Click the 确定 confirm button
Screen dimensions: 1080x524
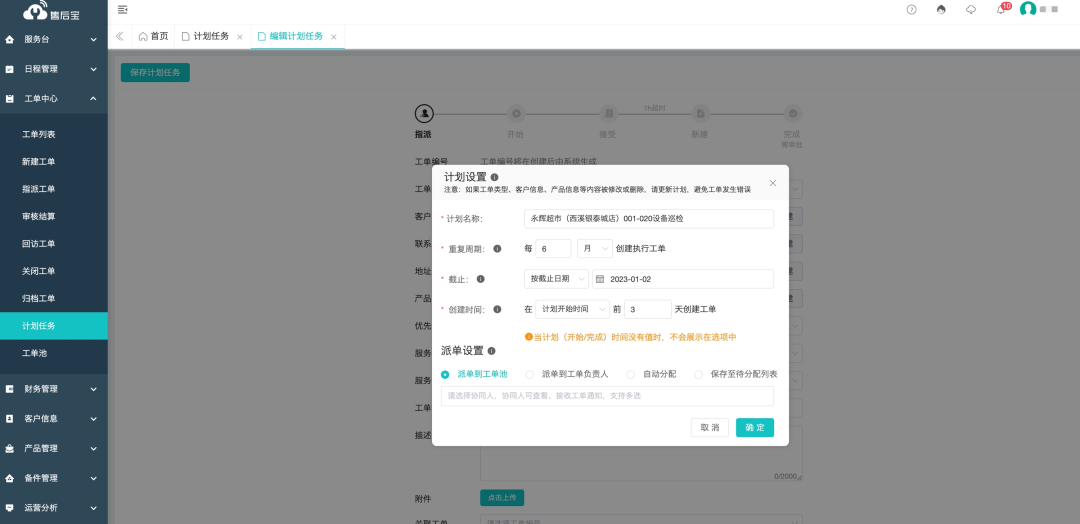(755, 427)
